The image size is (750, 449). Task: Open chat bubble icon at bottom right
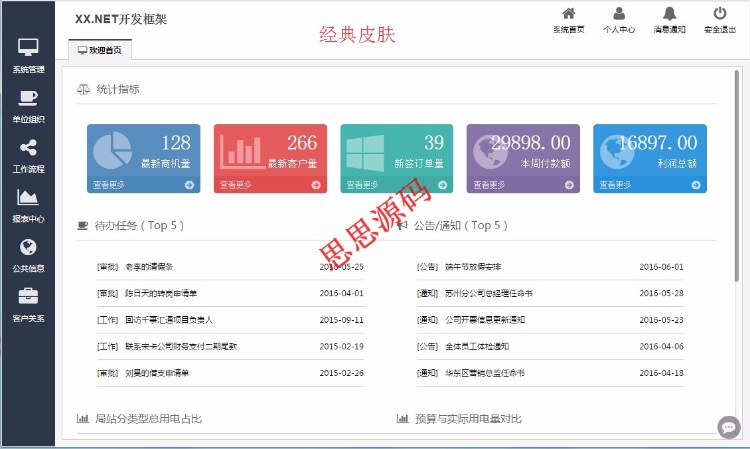729,427
